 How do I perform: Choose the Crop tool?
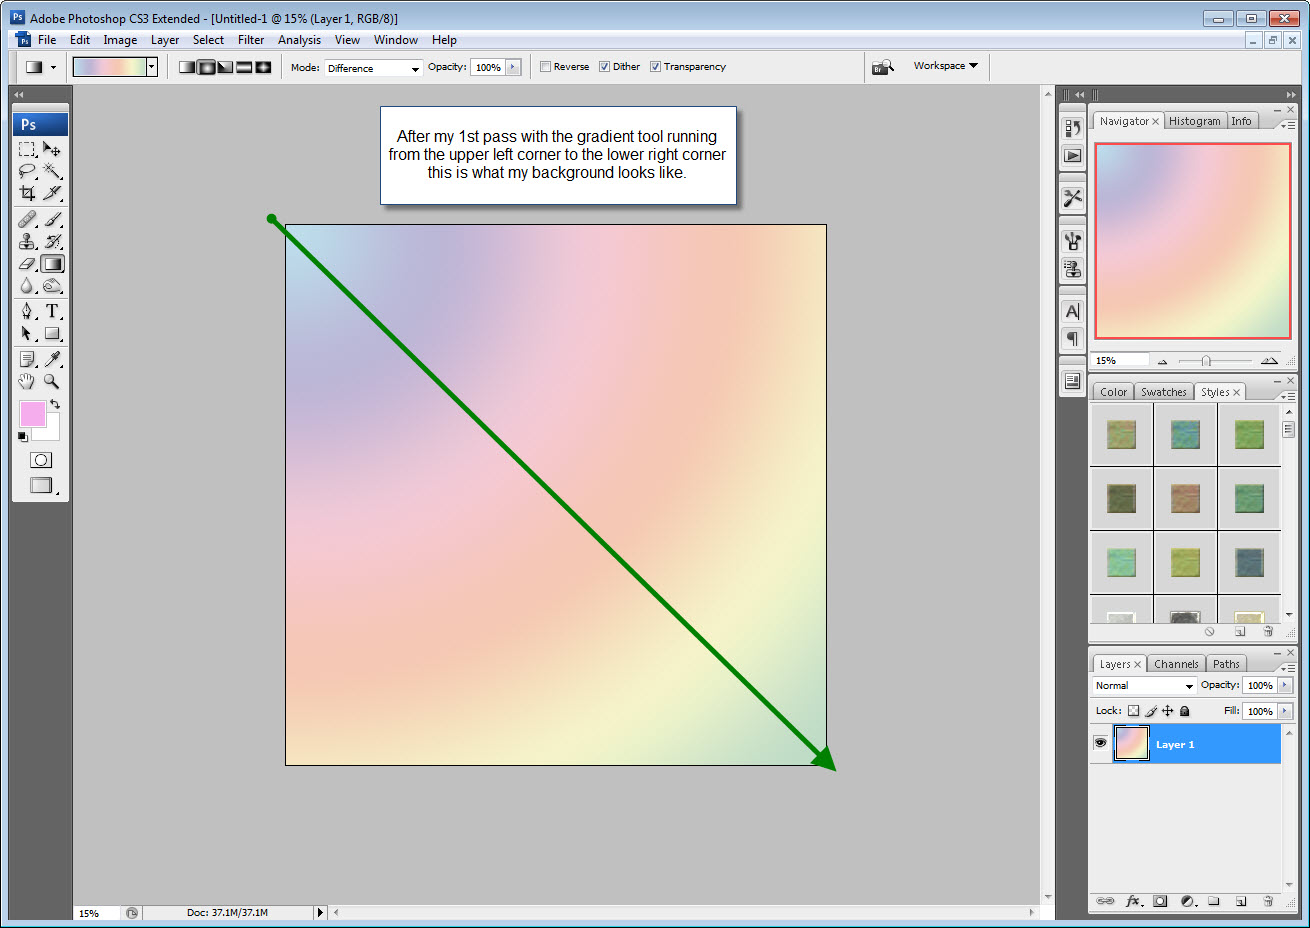[26, 193]
